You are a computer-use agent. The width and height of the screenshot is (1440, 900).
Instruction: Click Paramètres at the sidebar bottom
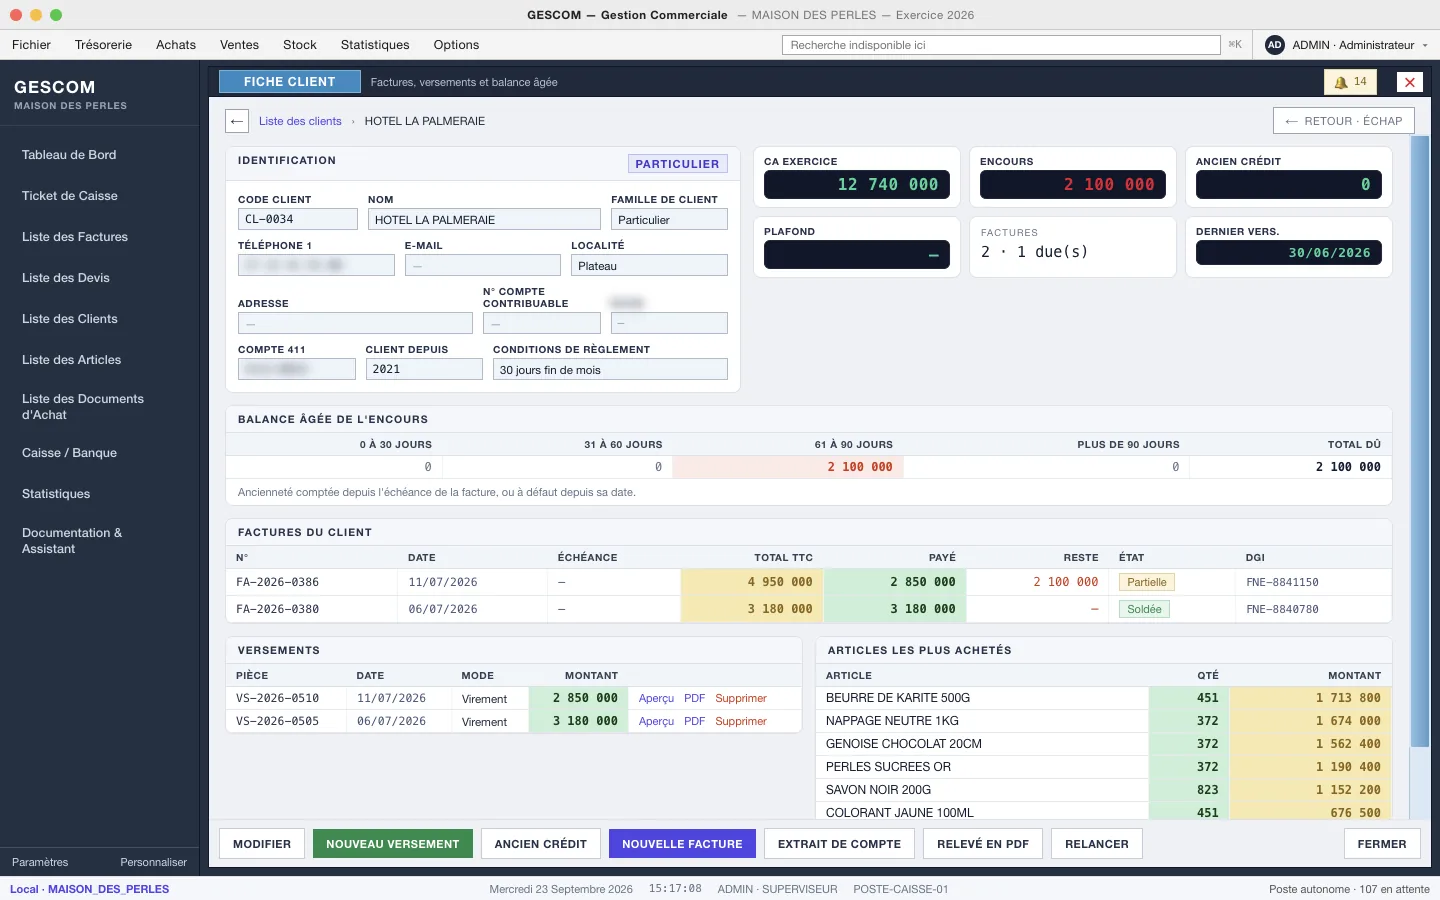40,862
